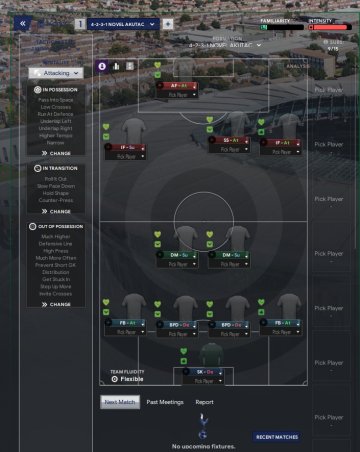The height and width of the screenshot is (452, 360).
Task: Expand the AF-At striker role dropdown
Action: coord(194,86)
